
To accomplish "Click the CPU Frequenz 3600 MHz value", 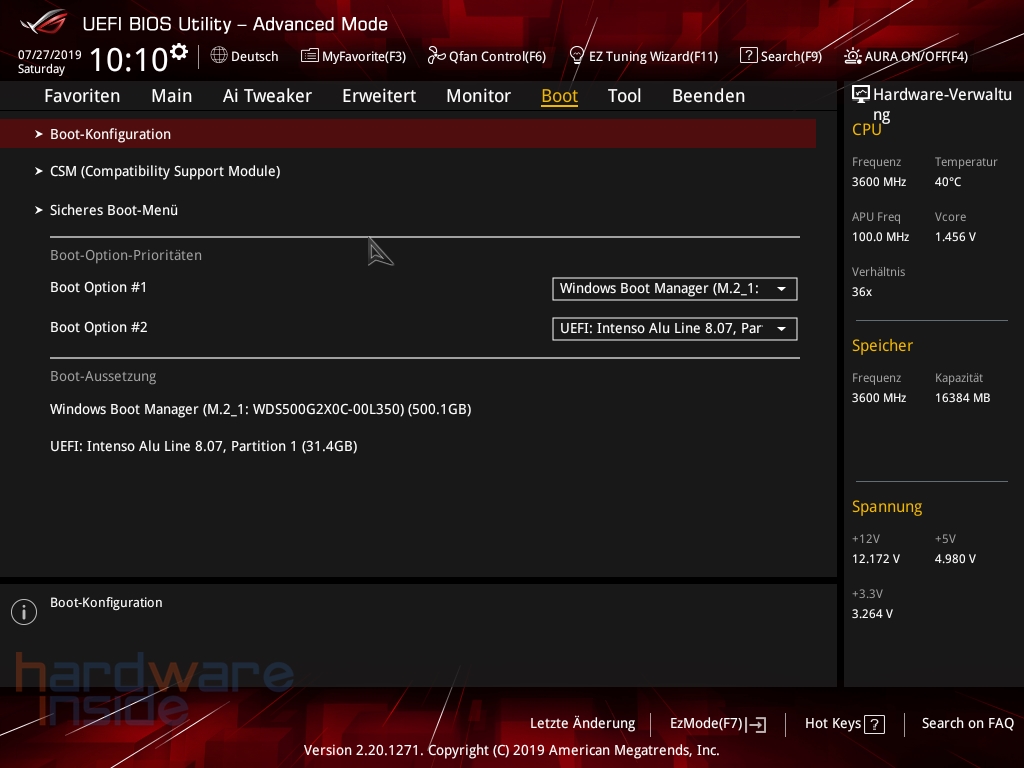I will coord(879,182).
